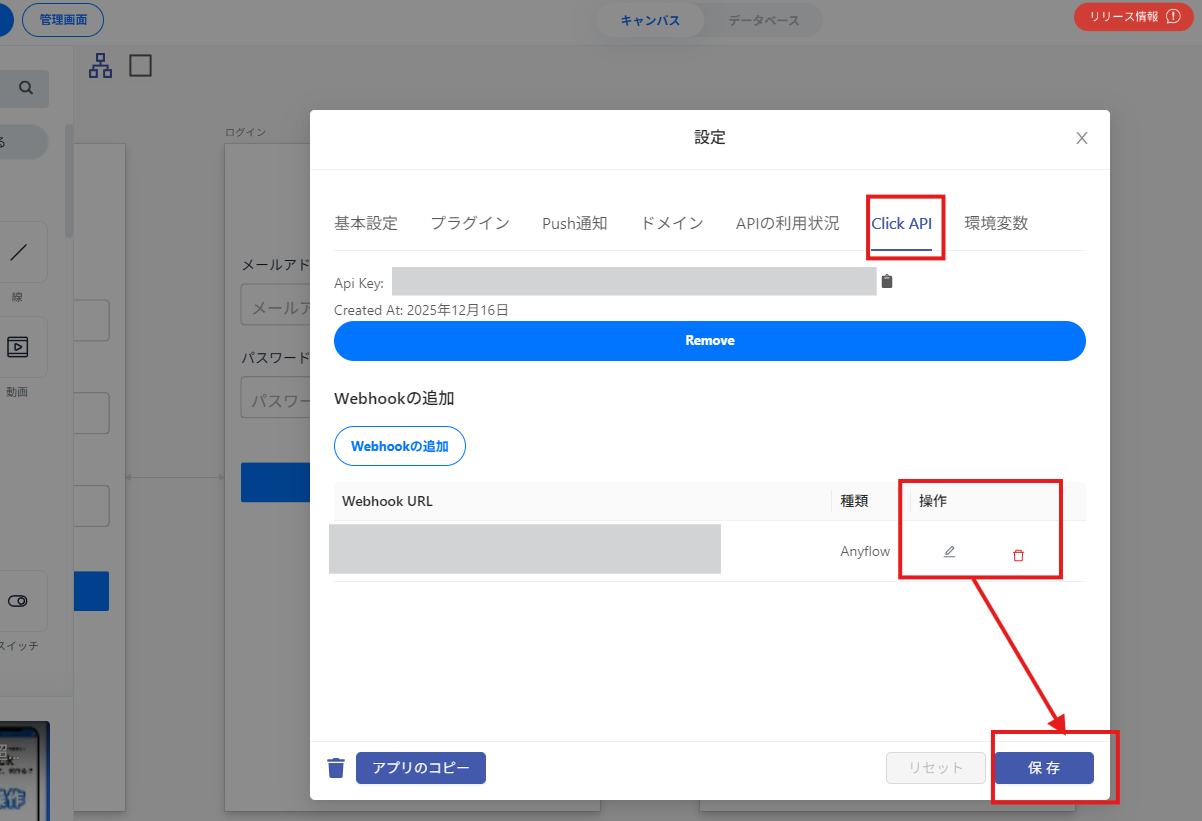Edit the Anyflow webhook via pencil icon
Screen dimensions: 1202x821
pos(949,552)
